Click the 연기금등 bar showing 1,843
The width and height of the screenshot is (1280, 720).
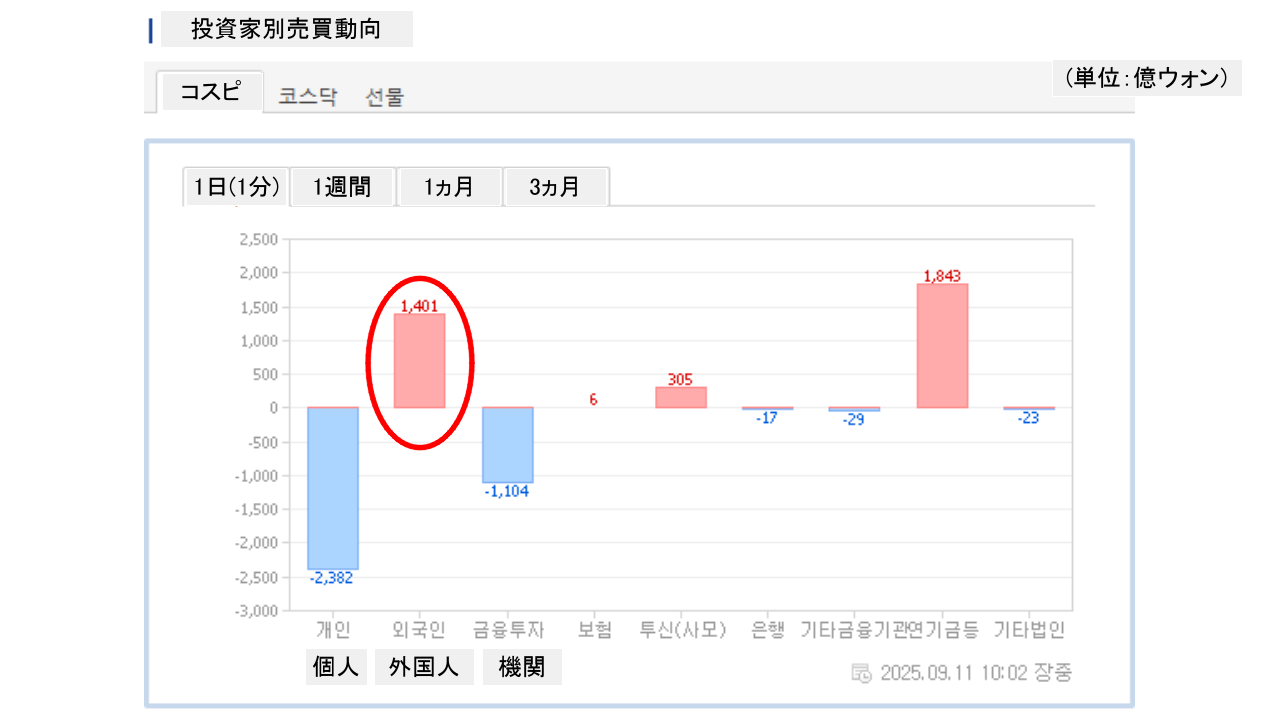pos(942,346)
